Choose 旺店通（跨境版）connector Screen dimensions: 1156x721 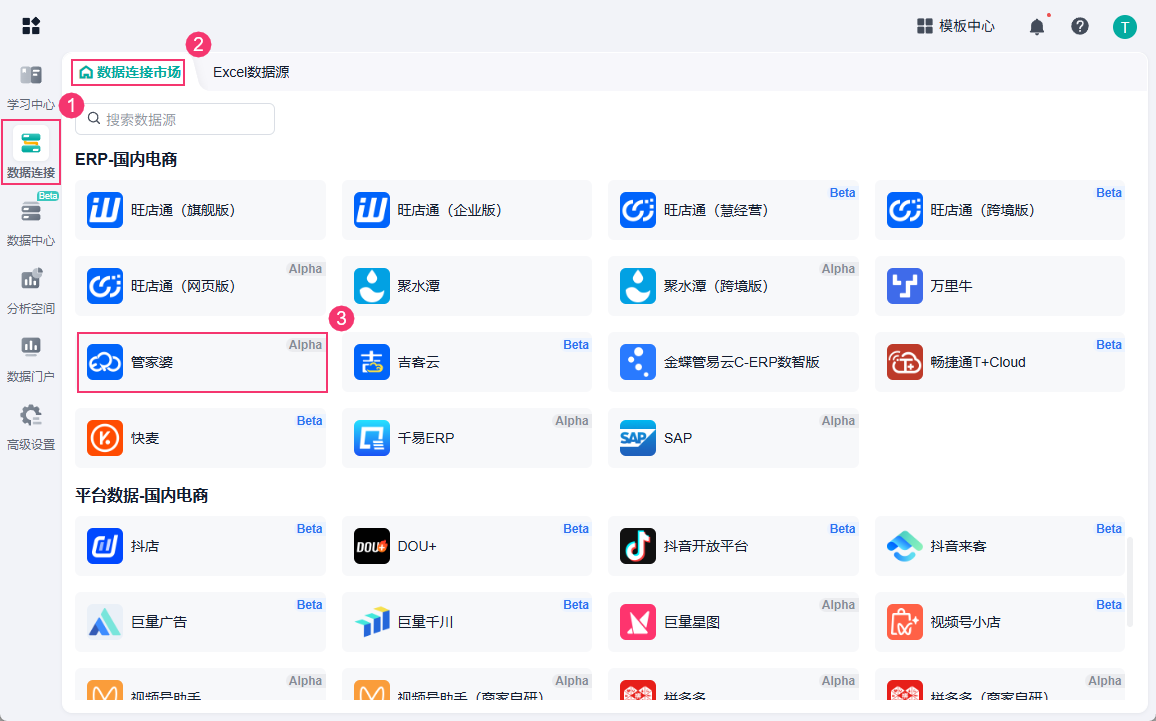(1000, 210)
